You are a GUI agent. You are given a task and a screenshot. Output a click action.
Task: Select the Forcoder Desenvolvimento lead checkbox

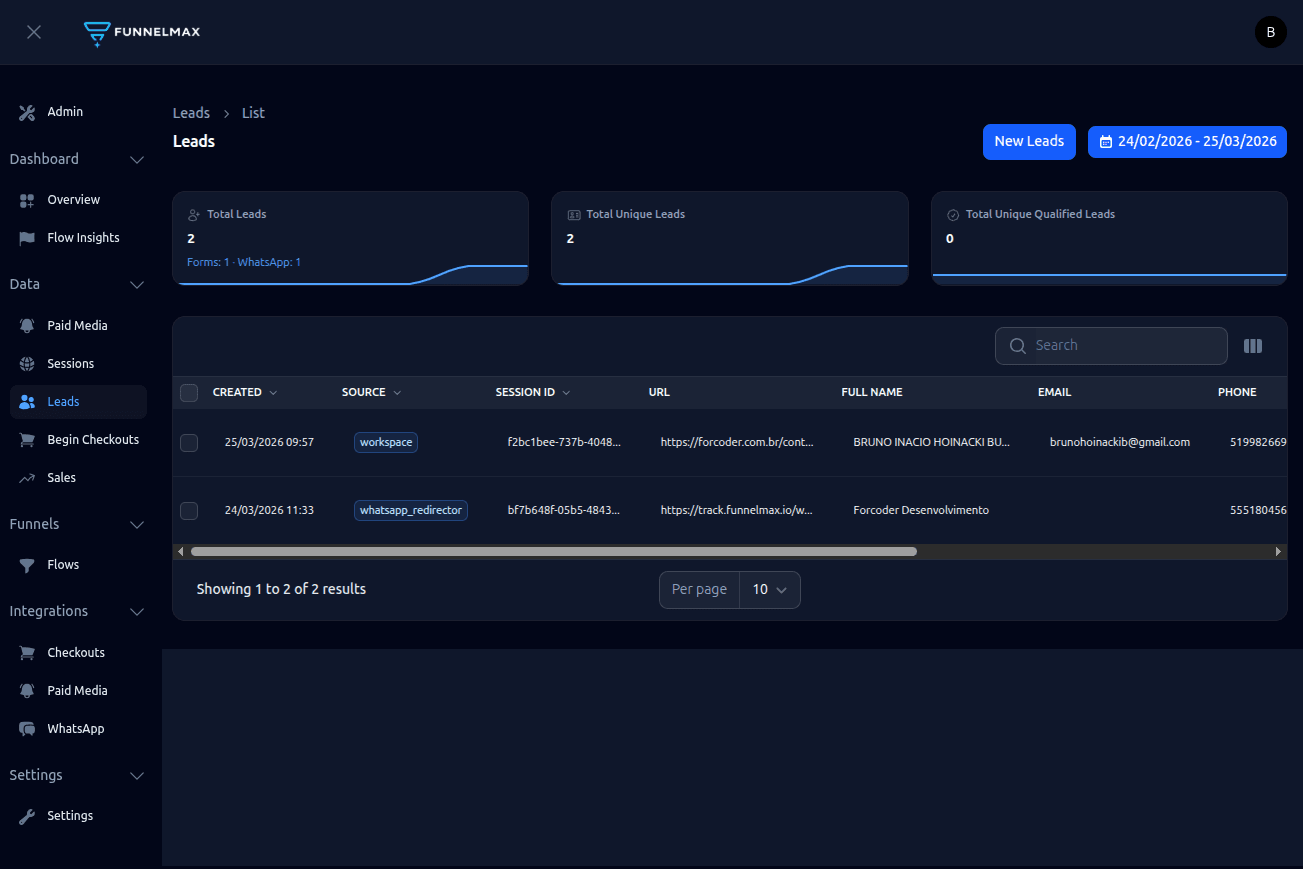[x=189, y=510]
